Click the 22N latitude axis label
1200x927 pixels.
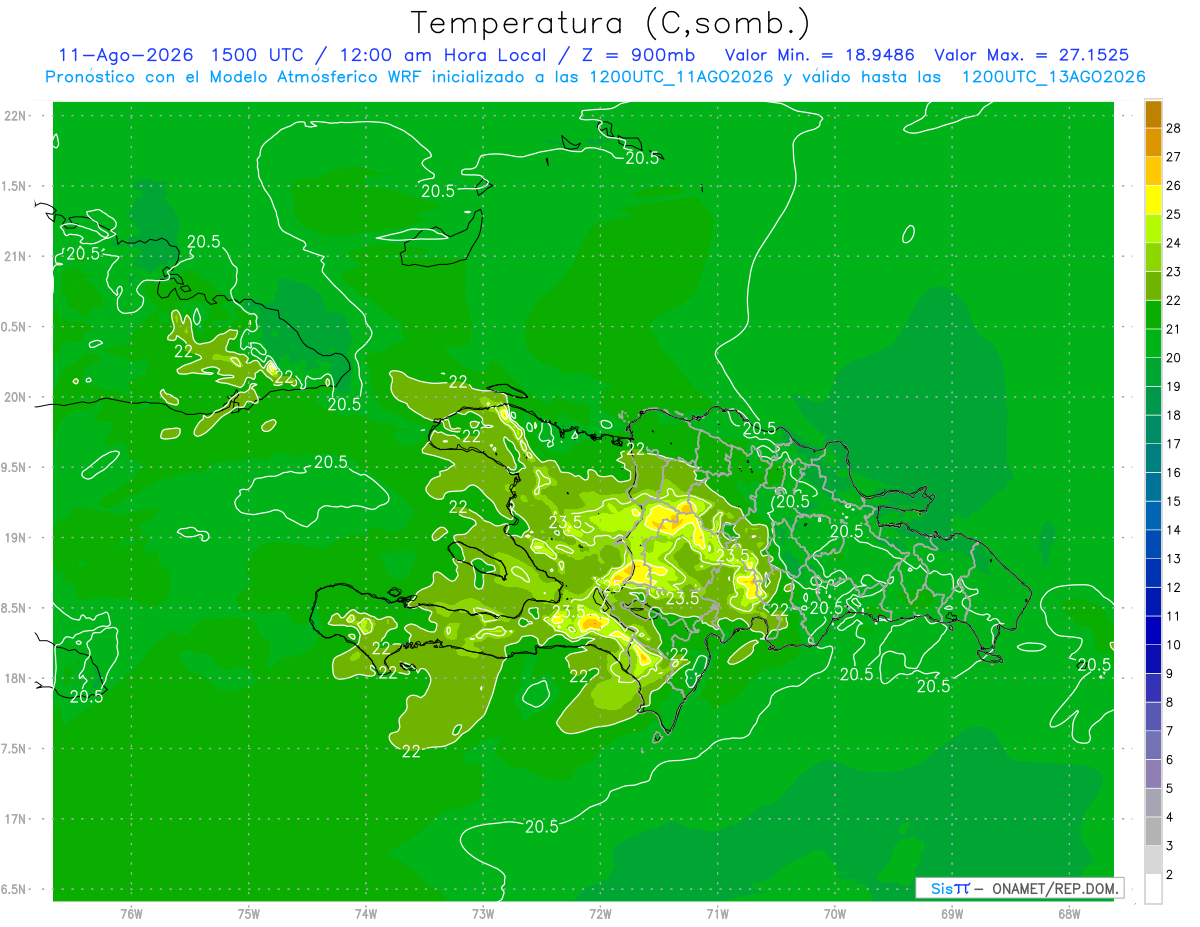click(x=17, y=116)
